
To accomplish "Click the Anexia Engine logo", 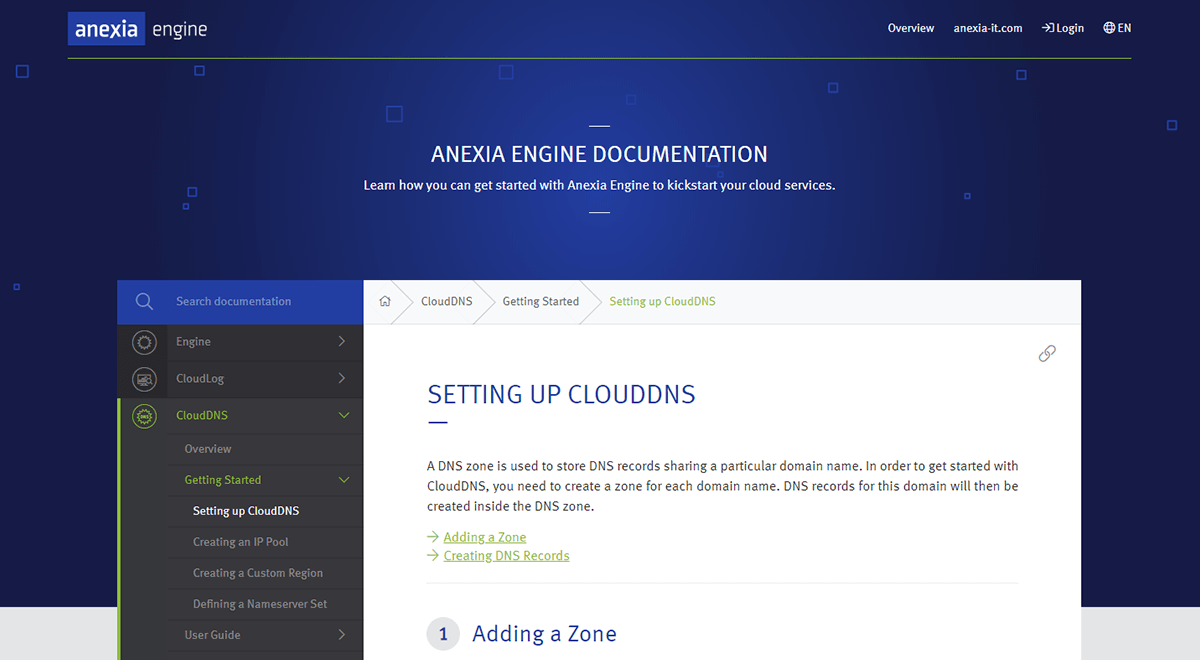I will click(x=138, y=29).
